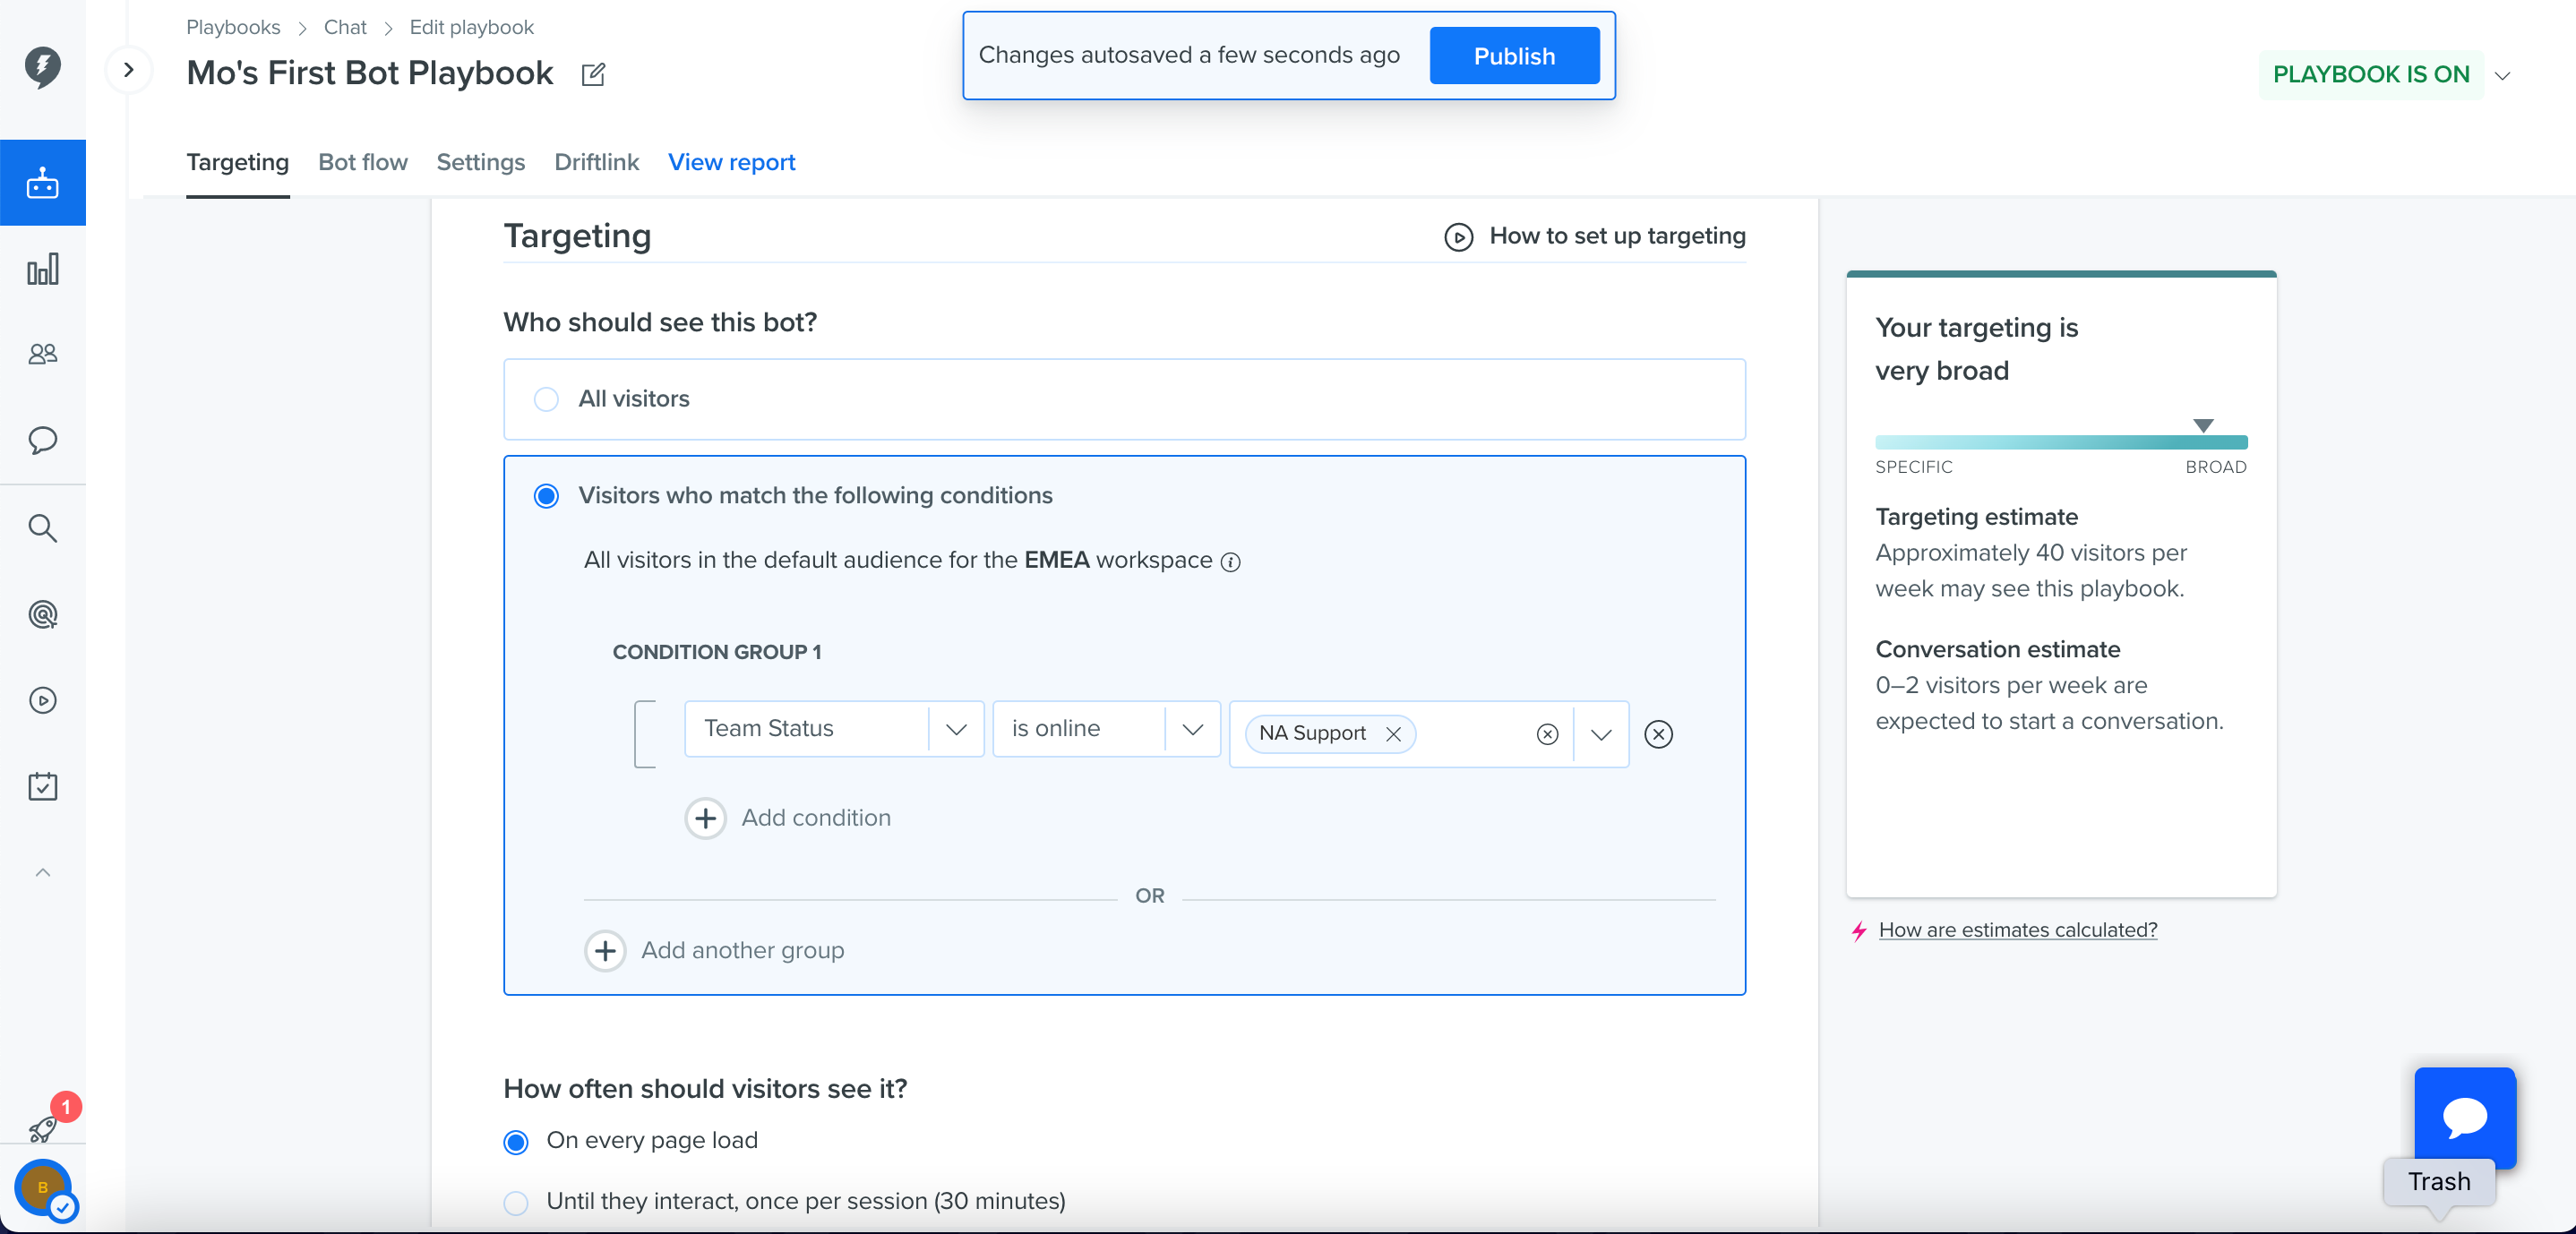The height and width of the screenshot is (1234, 2576).
Task: Switch to the Driftlink tab
Action: point(596,162)
